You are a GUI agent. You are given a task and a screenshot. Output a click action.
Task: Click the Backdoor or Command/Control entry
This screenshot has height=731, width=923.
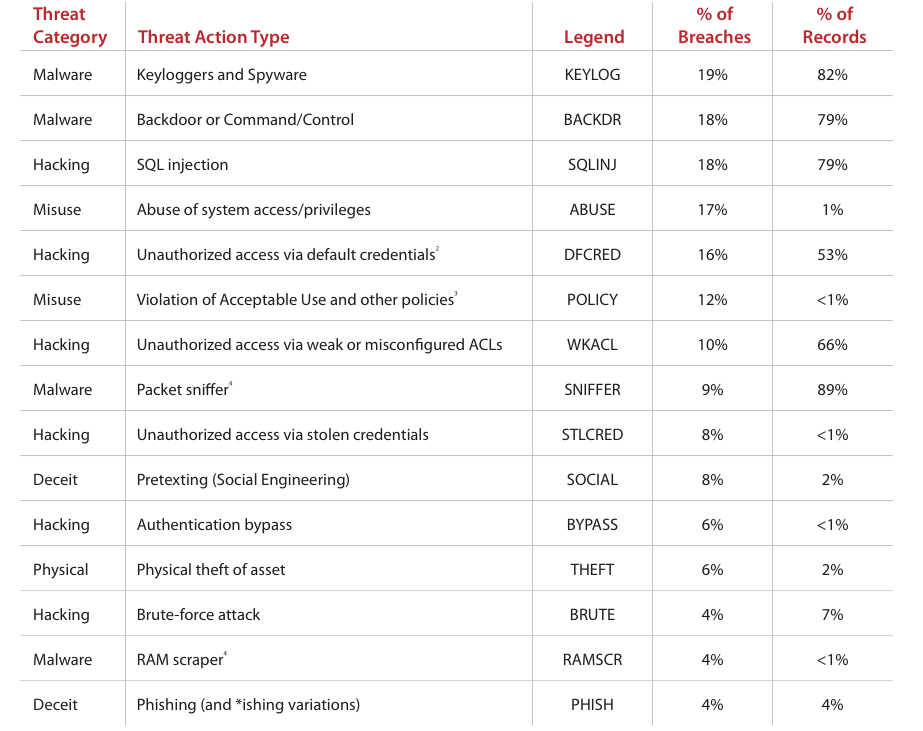click(245, 120)
